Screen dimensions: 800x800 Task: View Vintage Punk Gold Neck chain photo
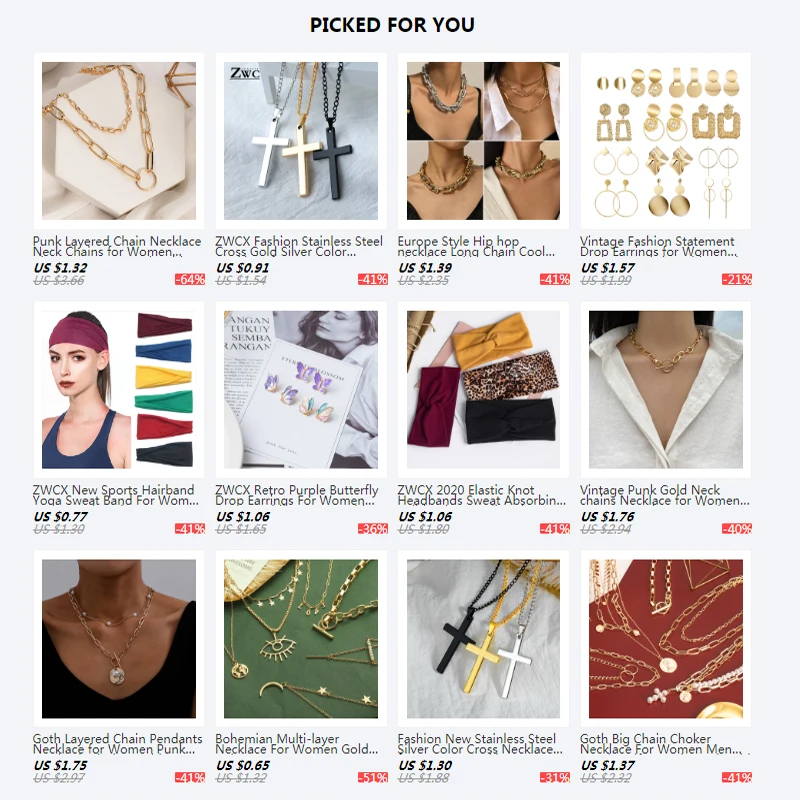point(666,390)
